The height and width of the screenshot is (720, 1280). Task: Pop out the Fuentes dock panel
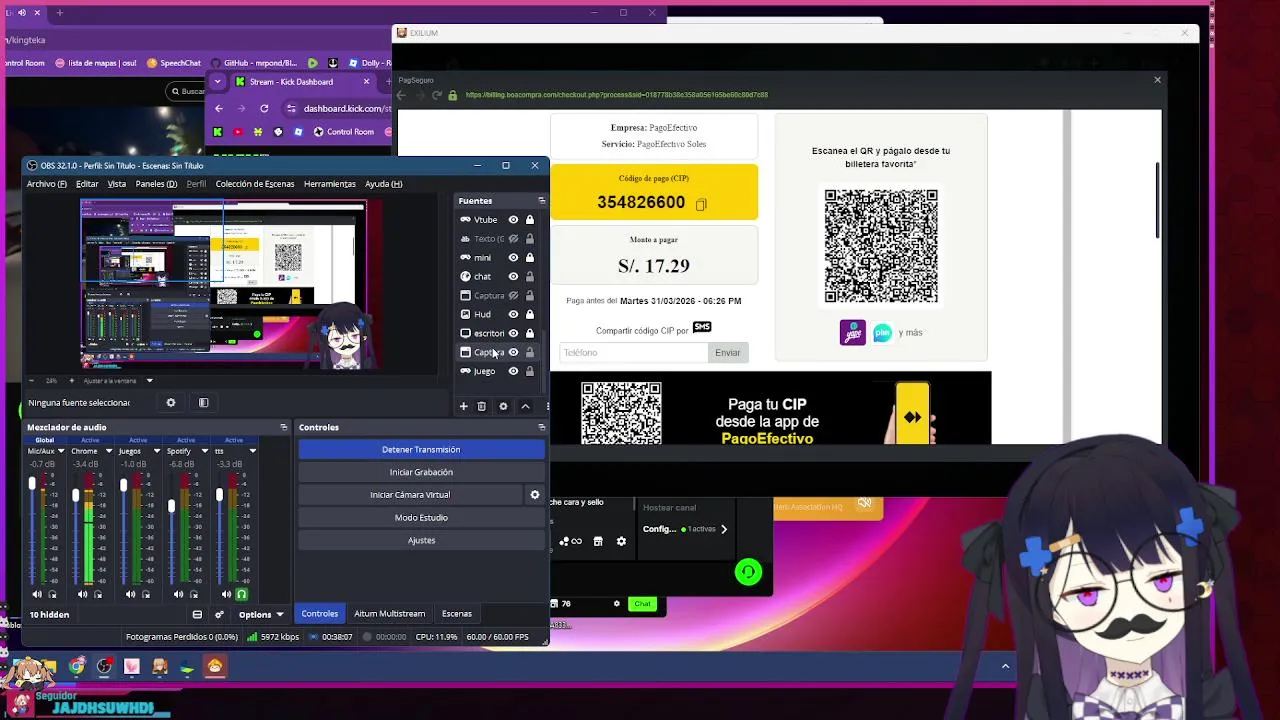tap(541, 201)
